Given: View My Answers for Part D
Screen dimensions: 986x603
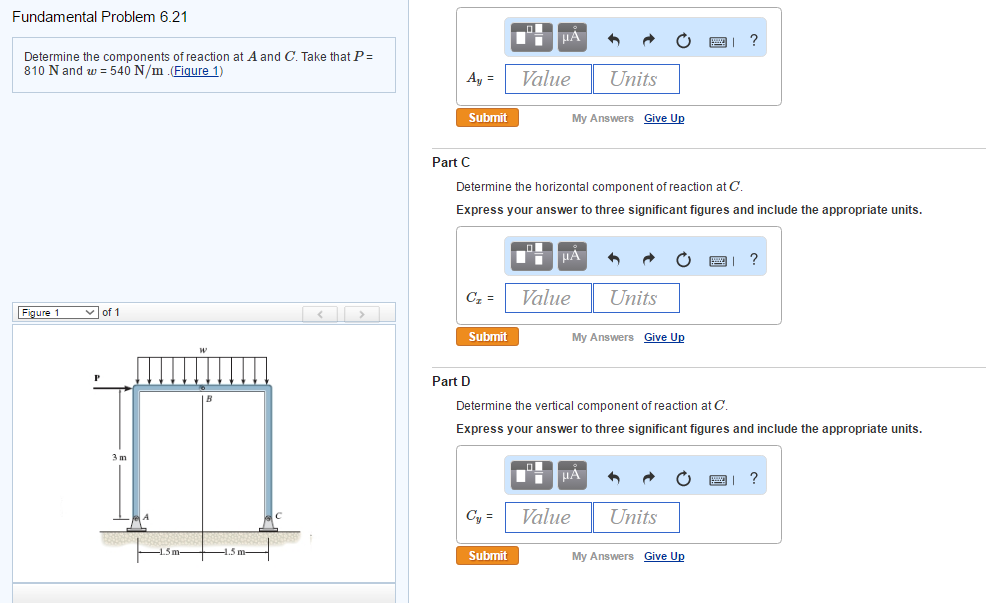Looking at the screenshot, I should [602, 556].
